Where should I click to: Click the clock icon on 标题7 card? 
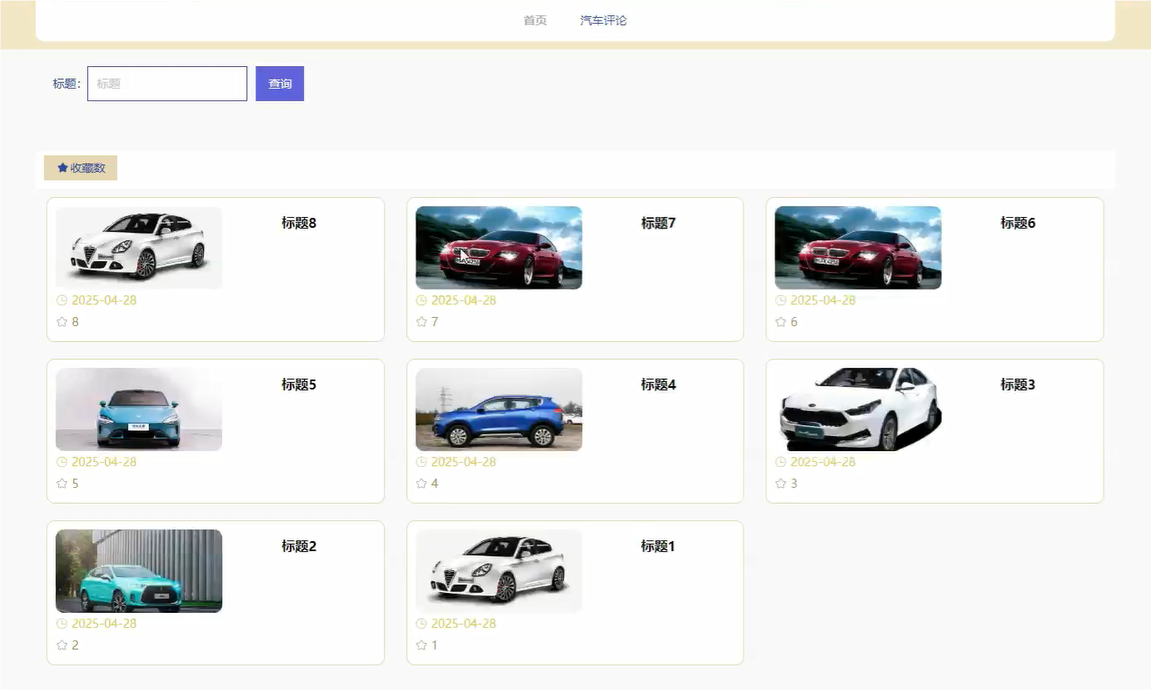coord(421,300)
